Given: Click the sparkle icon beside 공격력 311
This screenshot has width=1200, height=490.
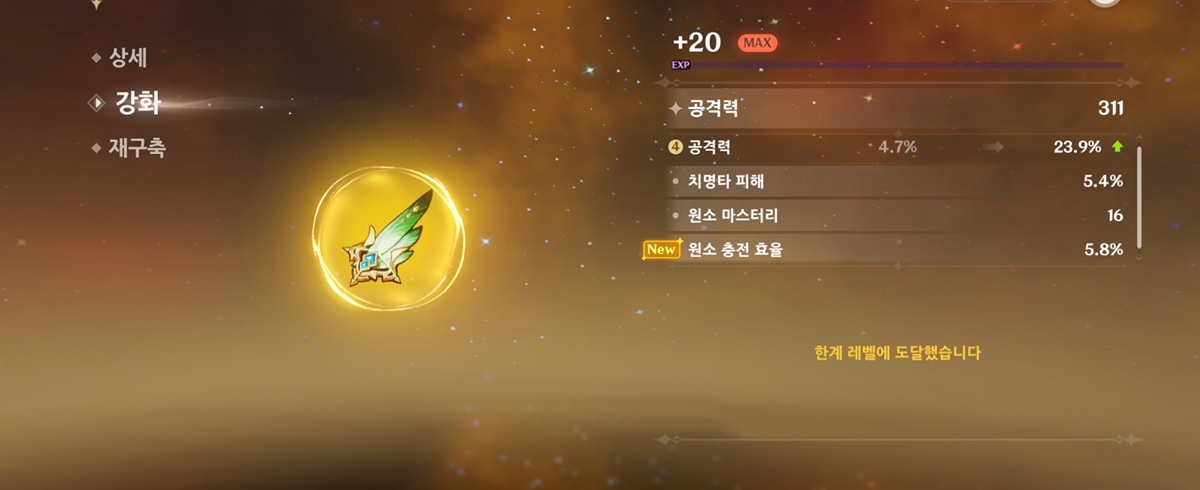Looking at the screenshot, I should (676, 108).
